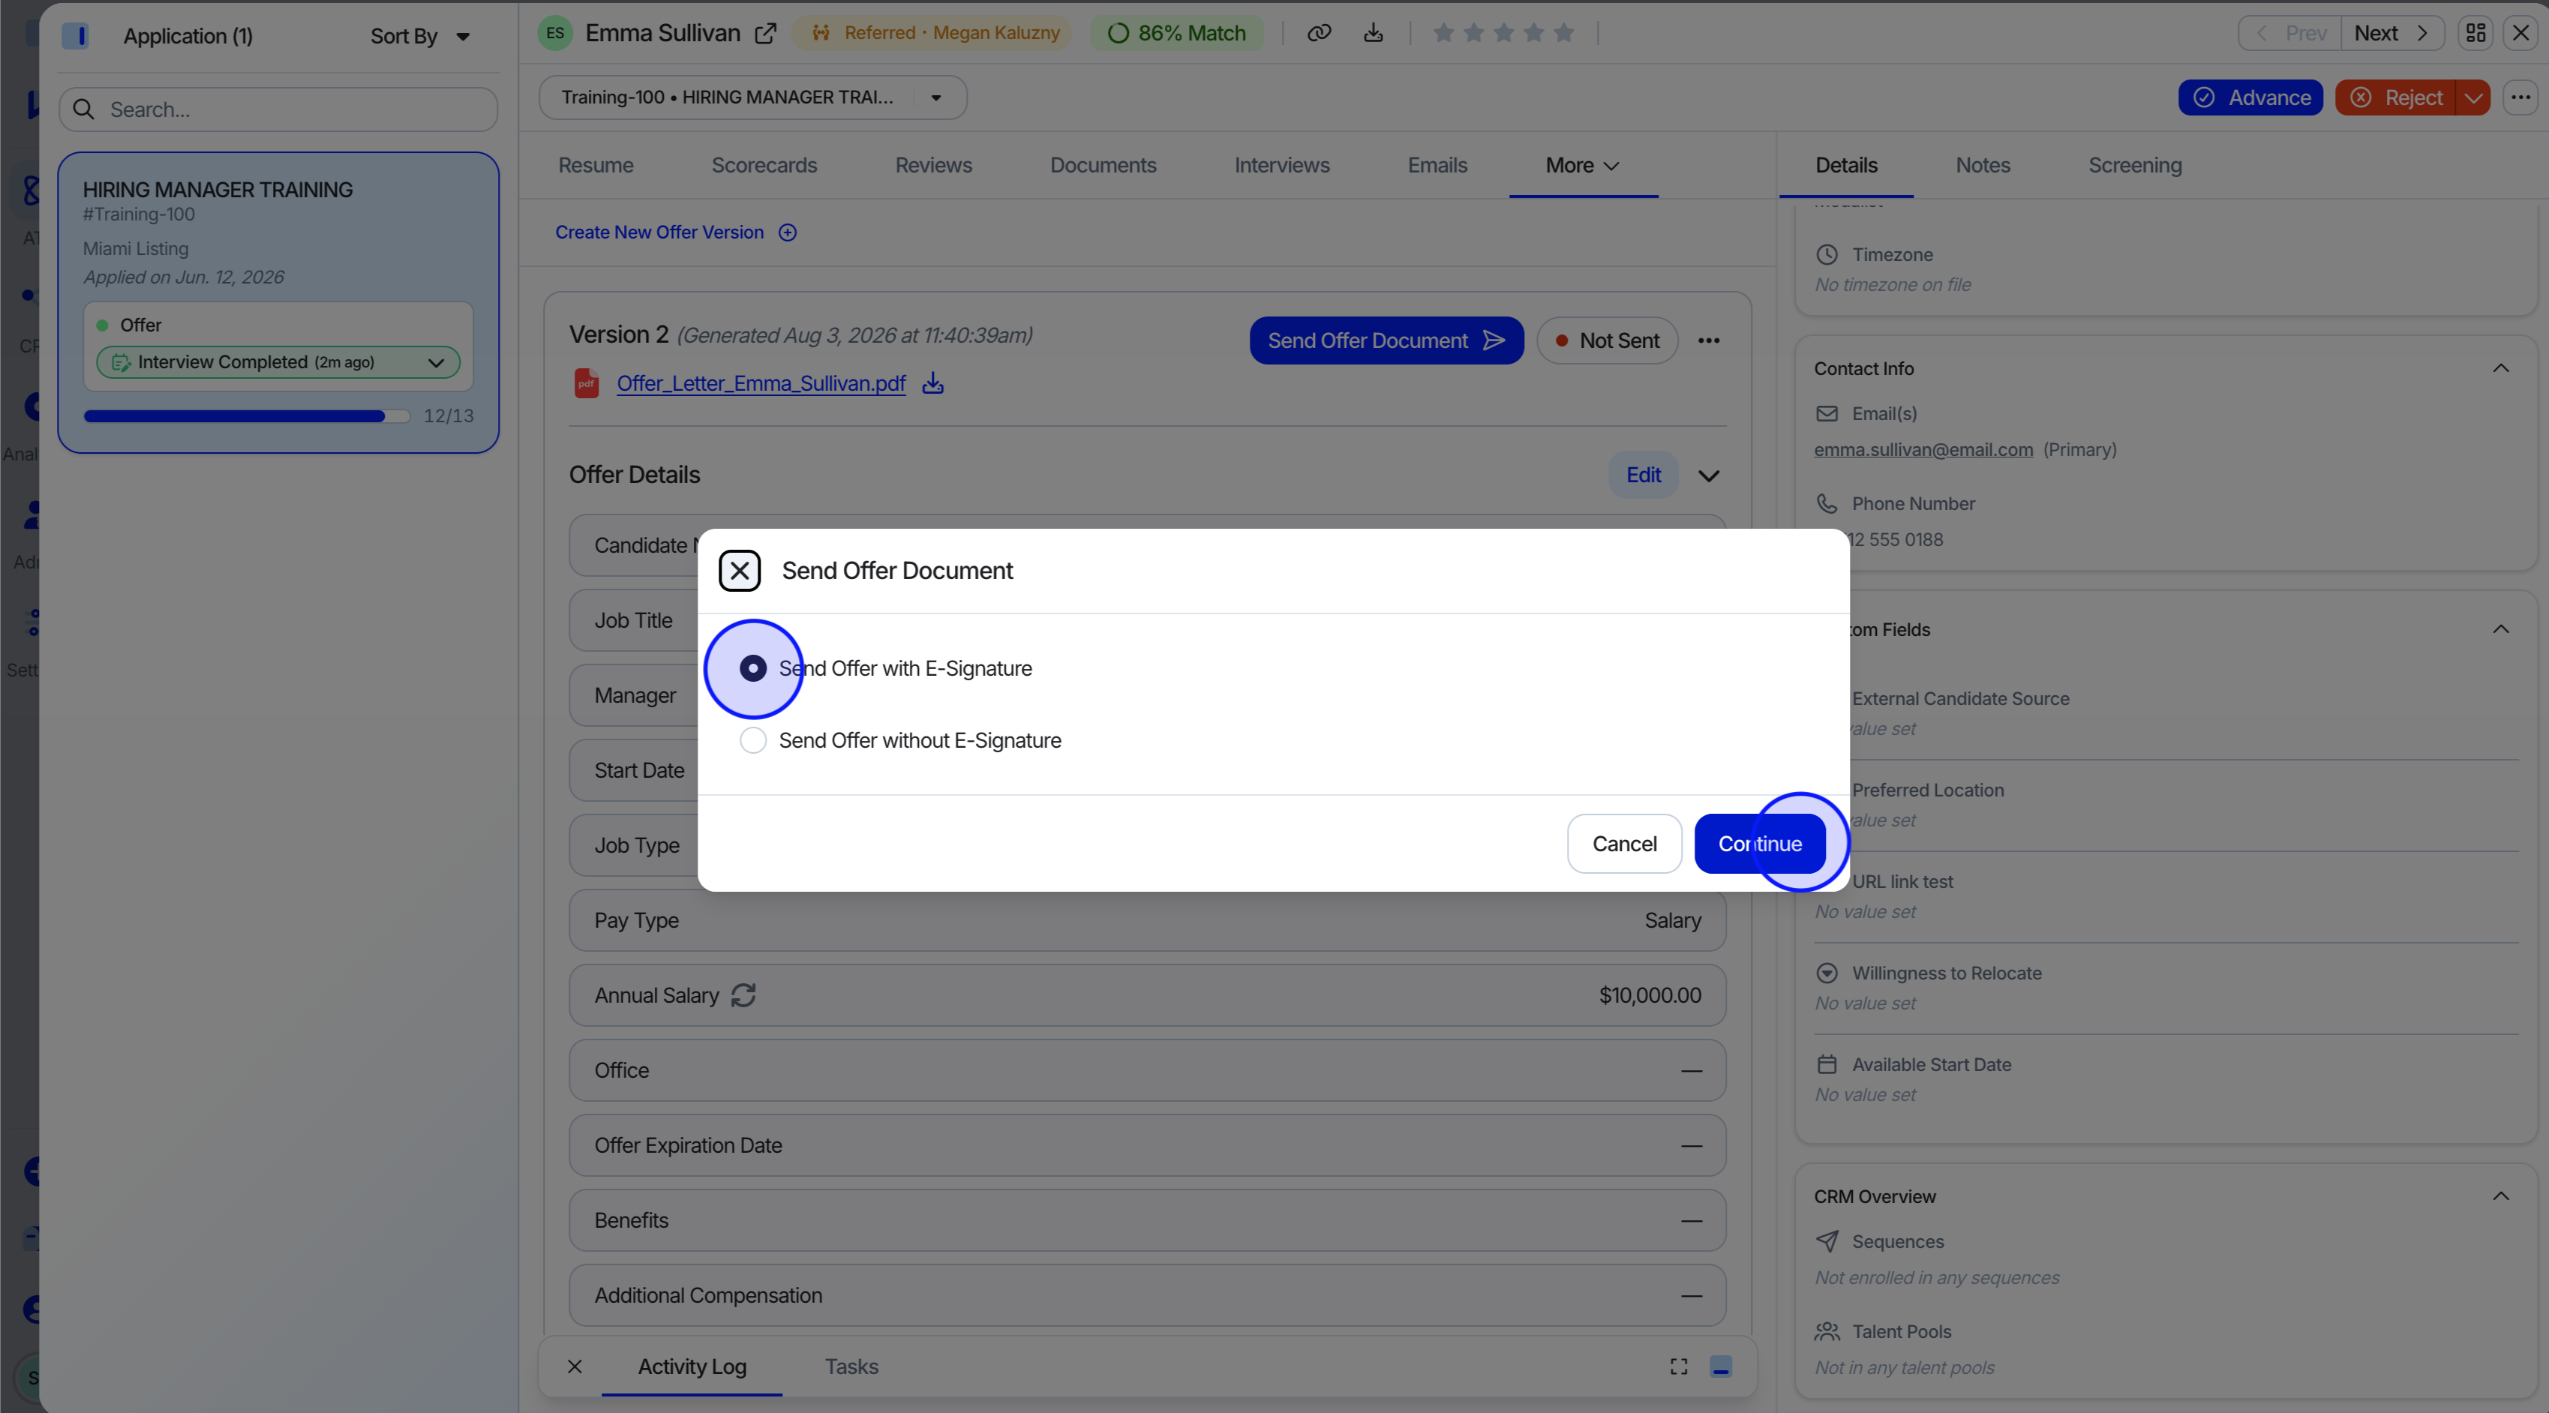Click the plus icon for new offer version
Image resolution: width=2549 pixels, height=1413 pixels.
(x=788, y=232)
